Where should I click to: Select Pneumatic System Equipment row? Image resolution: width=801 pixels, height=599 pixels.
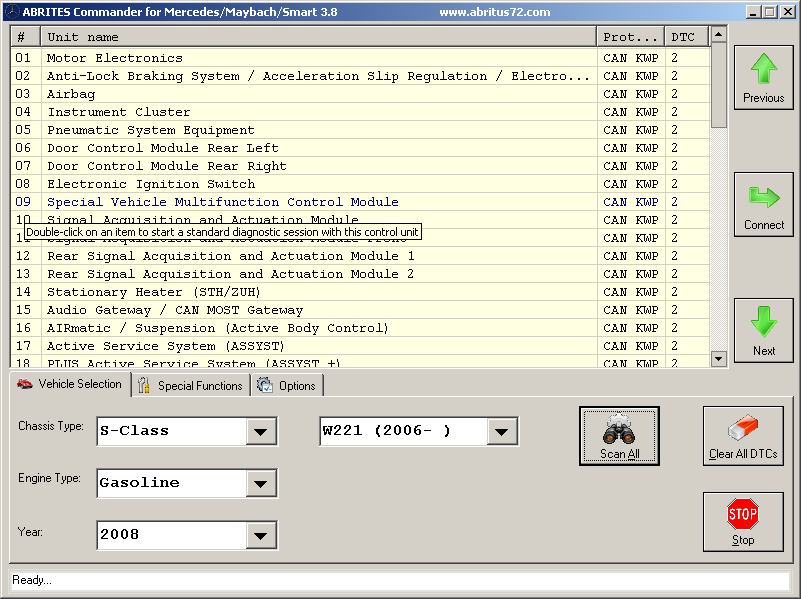[360, 130]
